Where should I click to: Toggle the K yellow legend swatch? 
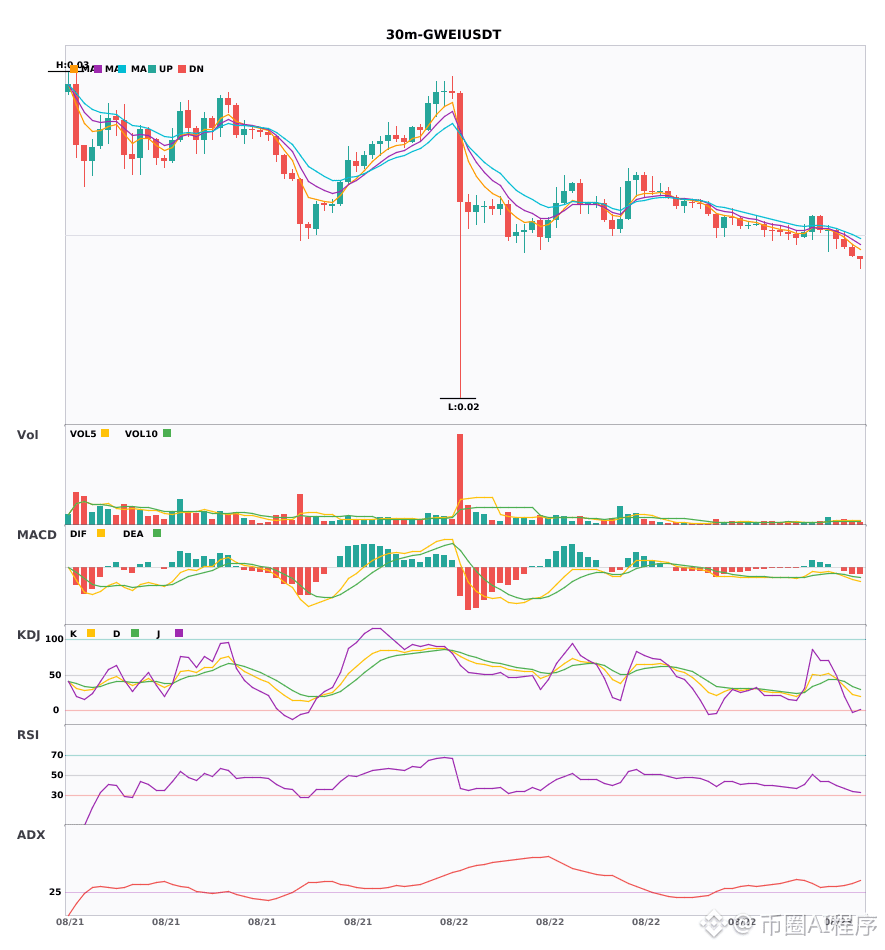click(x=91, y=633)
